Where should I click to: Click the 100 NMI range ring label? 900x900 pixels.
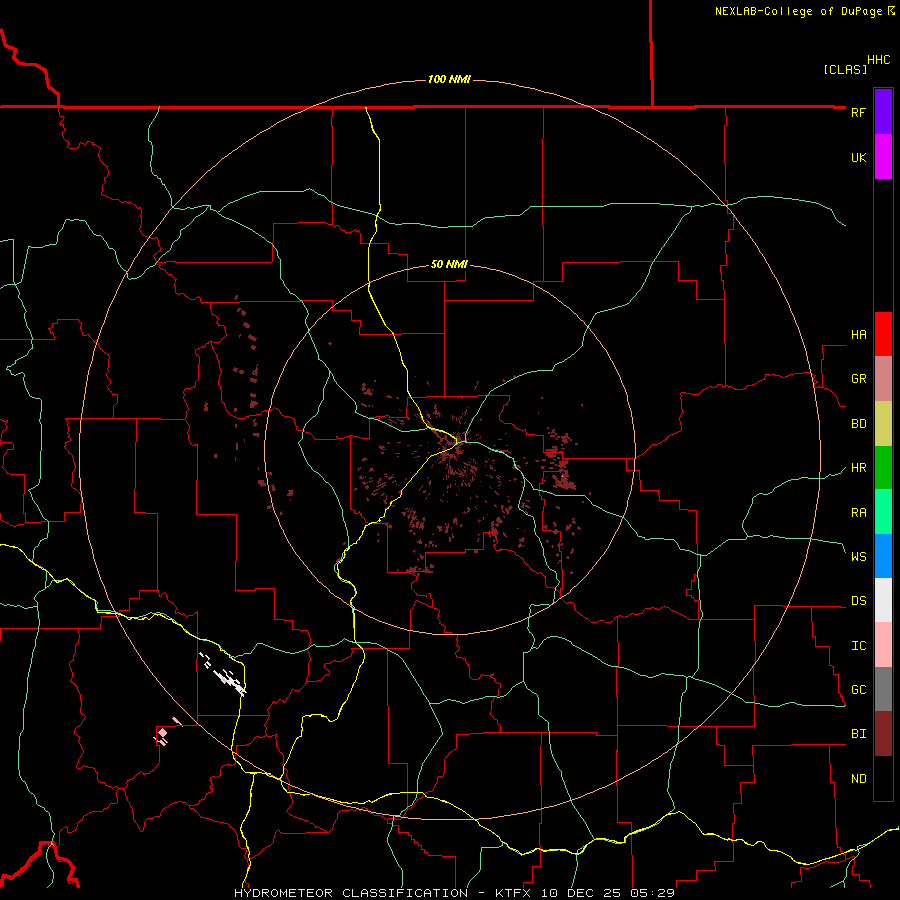pos(449,79)
